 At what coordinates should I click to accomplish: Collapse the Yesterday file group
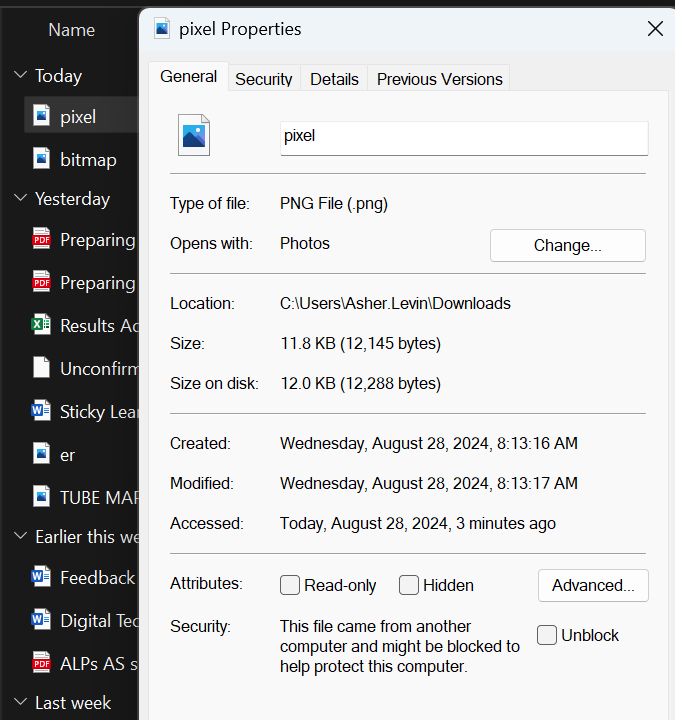click(20, 198)
